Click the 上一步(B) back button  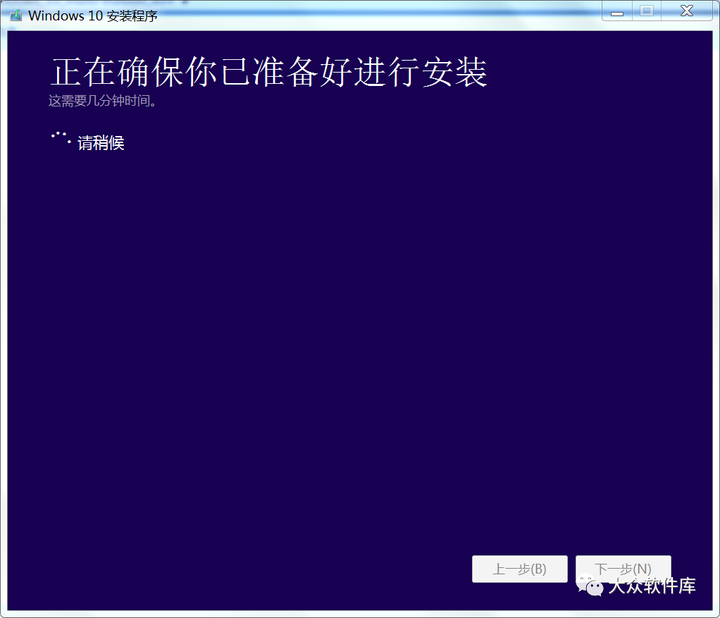(519, 569)
